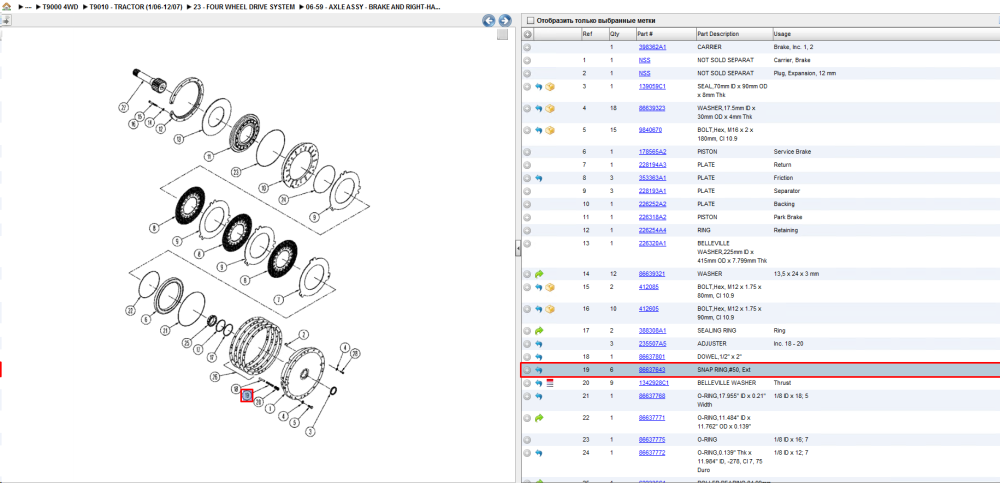This screenshot has height=483, width=1000.
Task: Click add icon for RING Retaining row
Action: tap(527, 230)
